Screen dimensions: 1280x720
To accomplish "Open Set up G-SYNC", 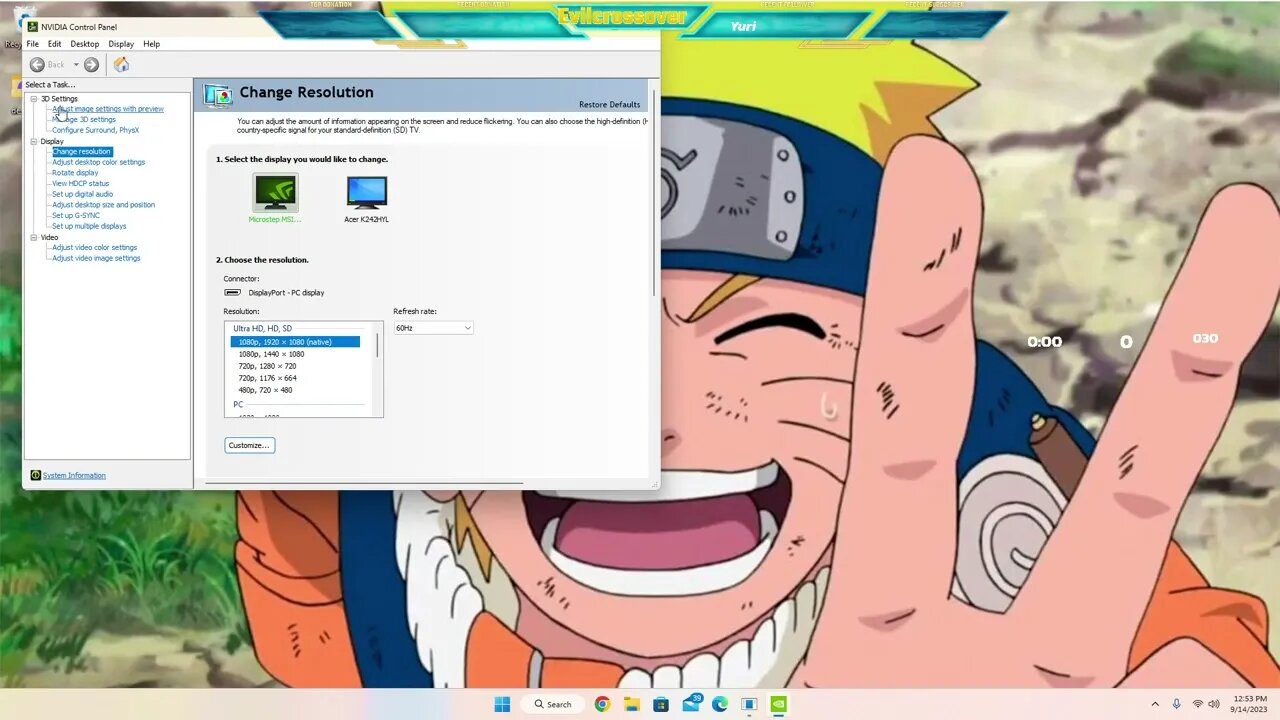I will [76, 215].
